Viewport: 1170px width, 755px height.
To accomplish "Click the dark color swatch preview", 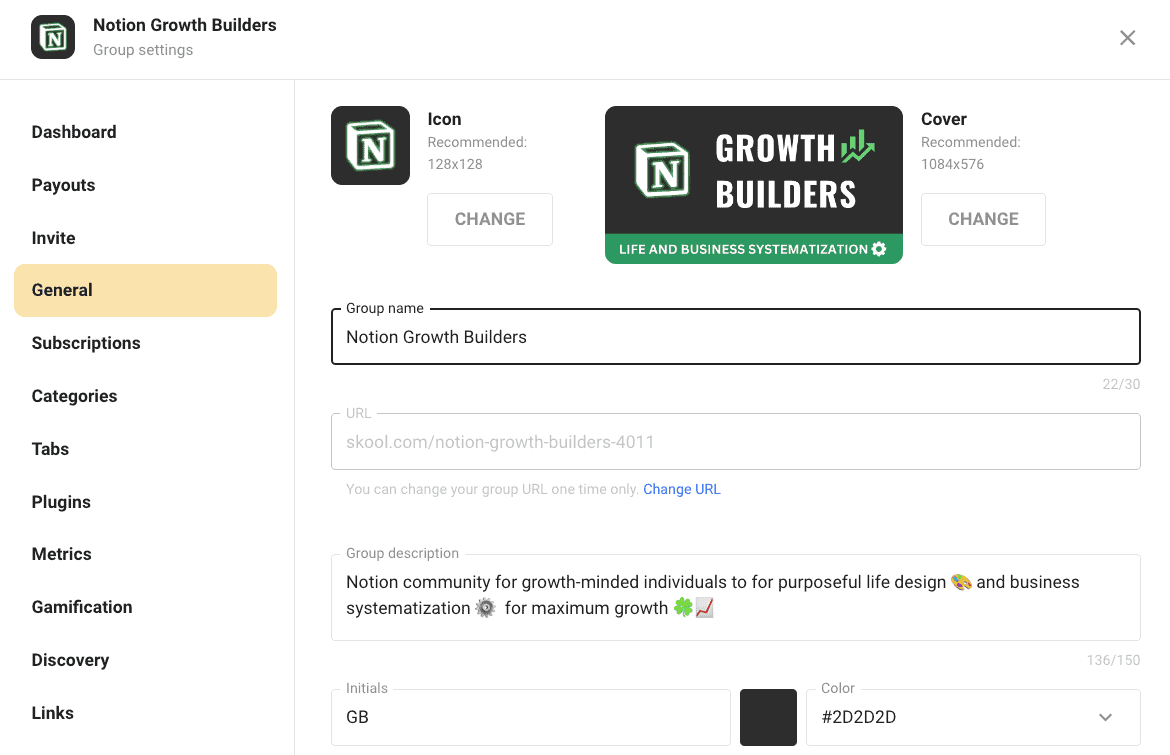I will tap(768, 718).
